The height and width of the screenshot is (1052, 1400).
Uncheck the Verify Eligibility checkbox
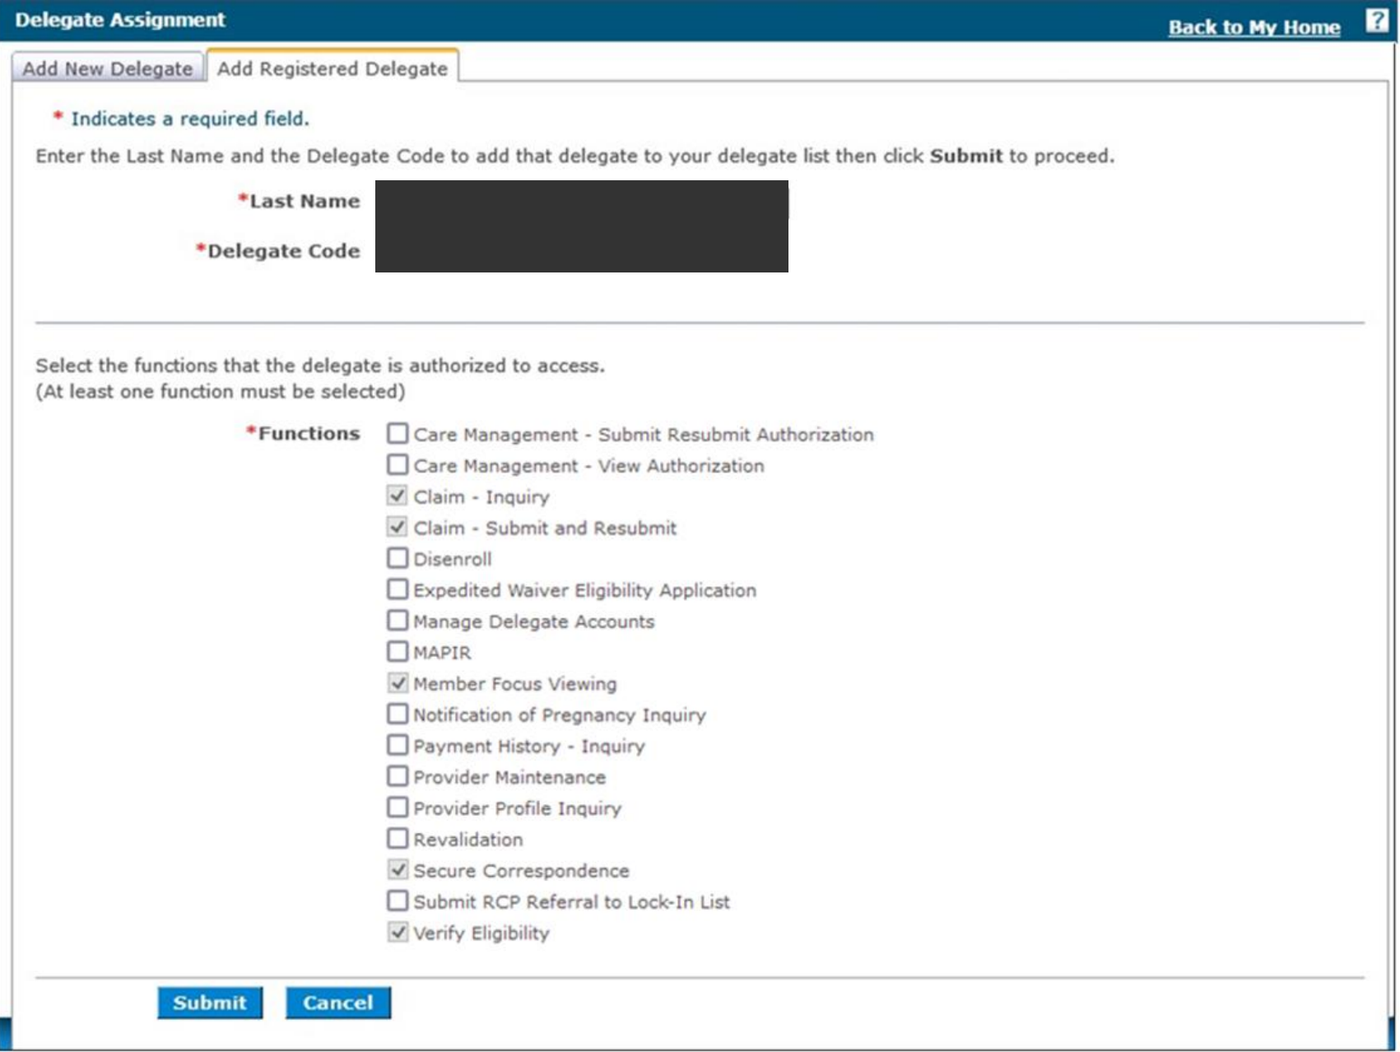pos(398,931)
